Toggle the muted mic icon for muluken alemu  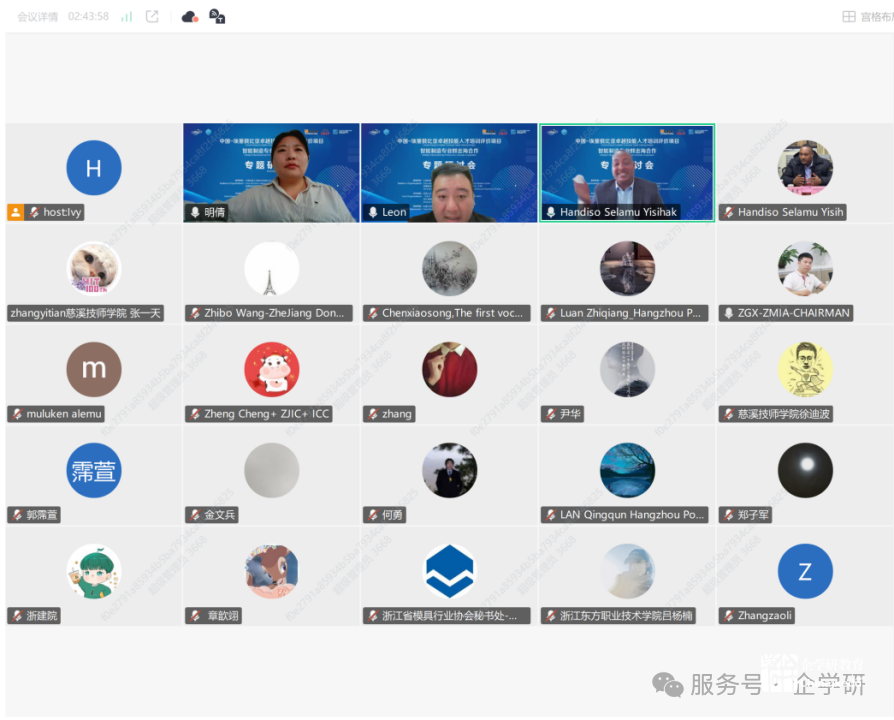click(17, 414)
